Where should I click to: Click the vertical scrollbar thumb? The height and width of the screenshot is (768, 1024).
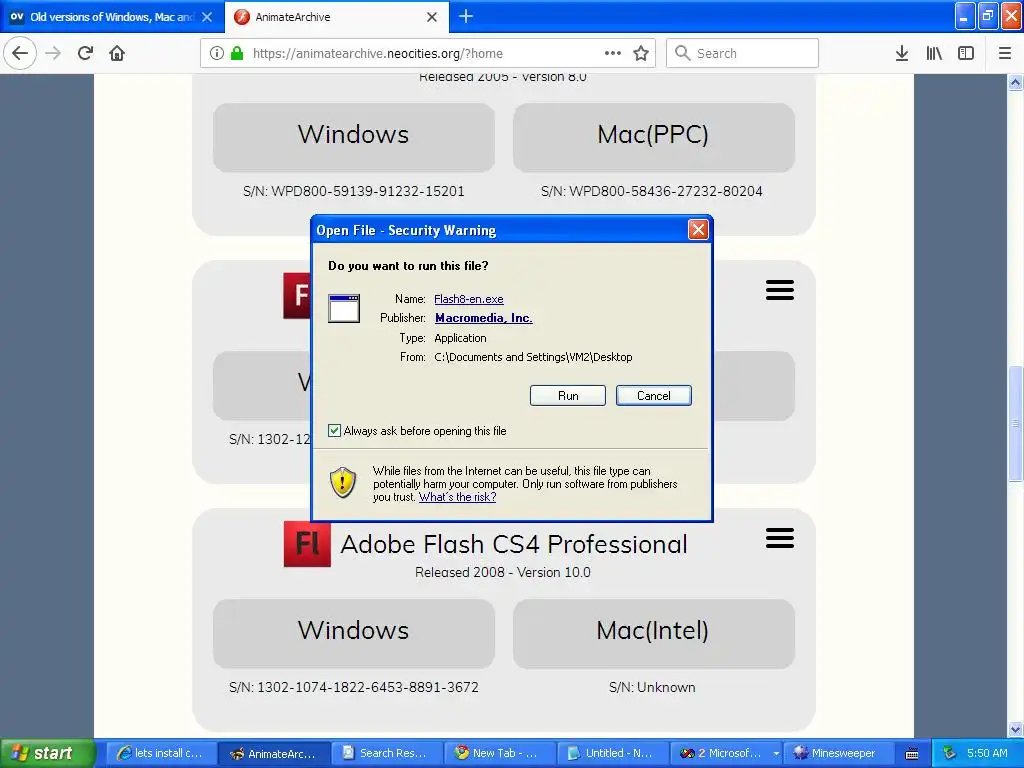pyautogui.click(x=1015, y=423)
